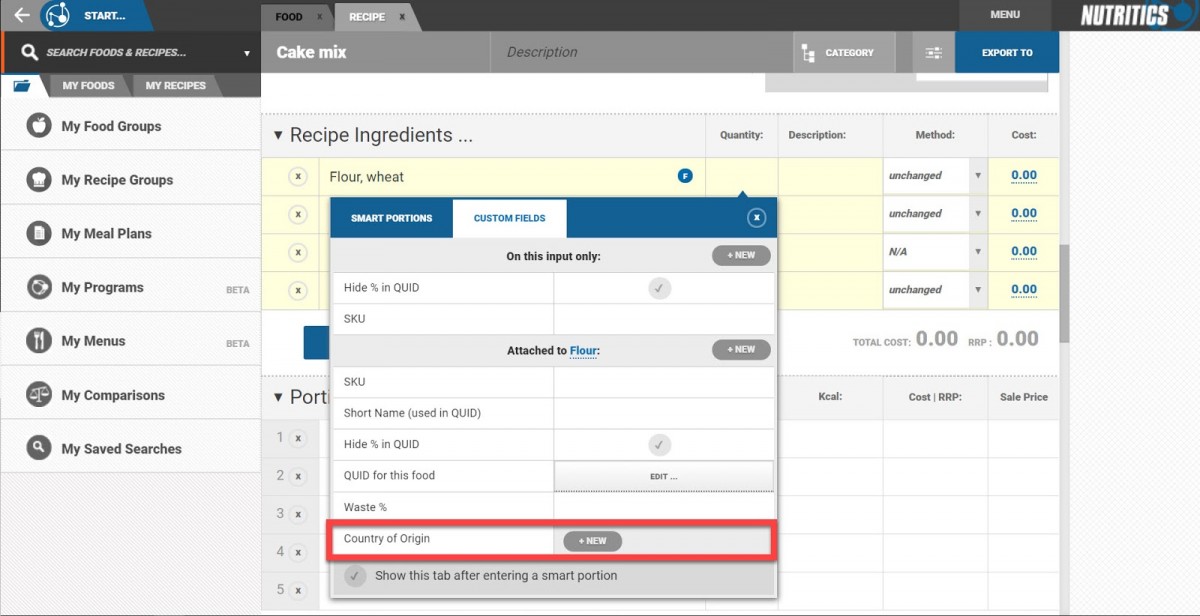This screenshot has width=1200, height=616.
Task: Switch to the Smart Portions tab
Action: (391, 218)
